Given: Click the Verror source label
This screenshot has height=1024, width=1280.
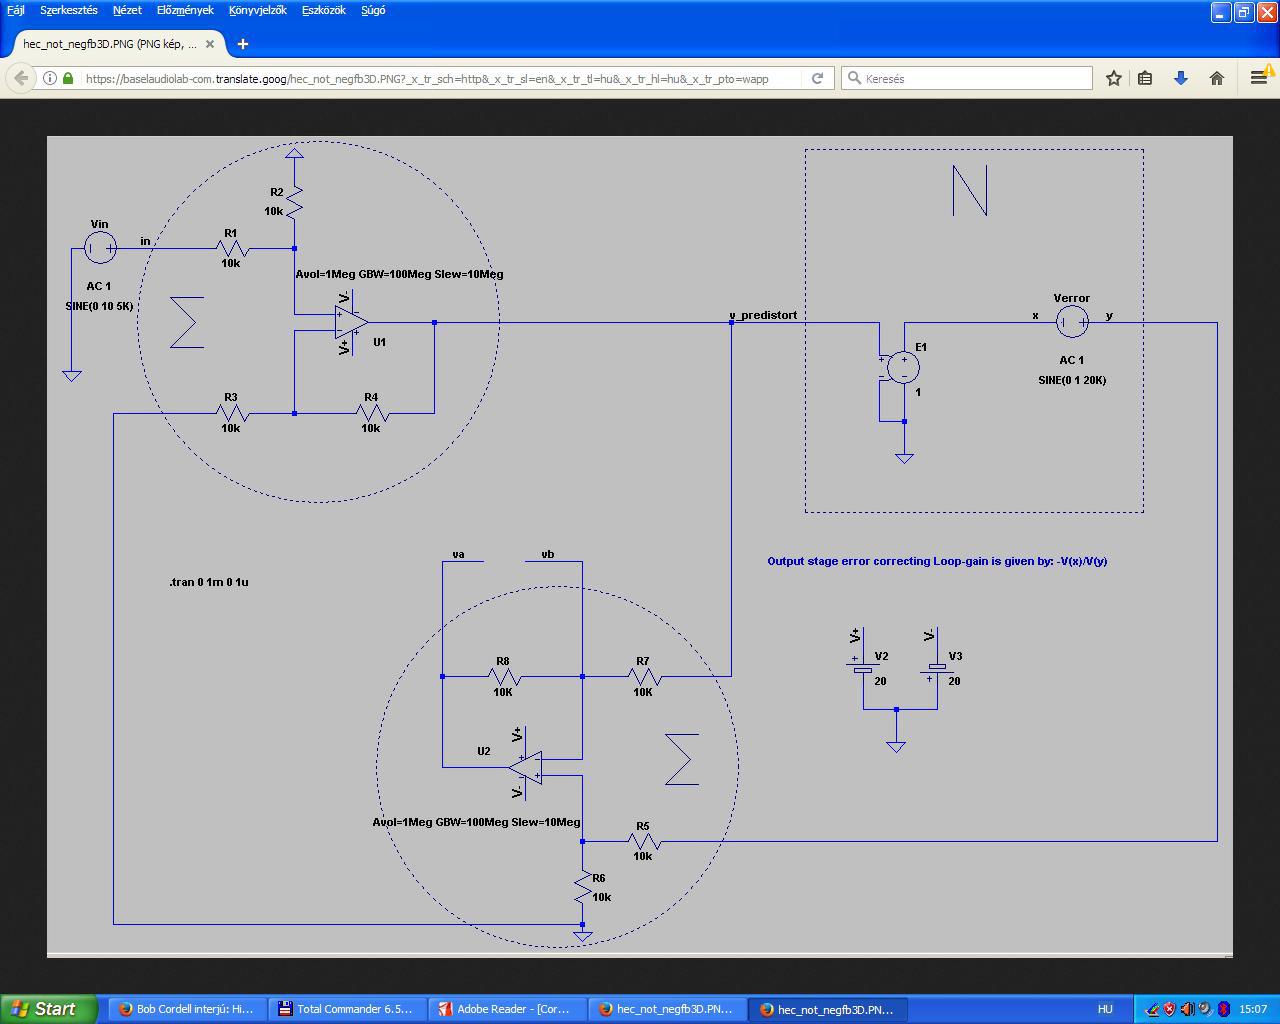Looking at the screenshot, I should click(x=1071, y=298).
